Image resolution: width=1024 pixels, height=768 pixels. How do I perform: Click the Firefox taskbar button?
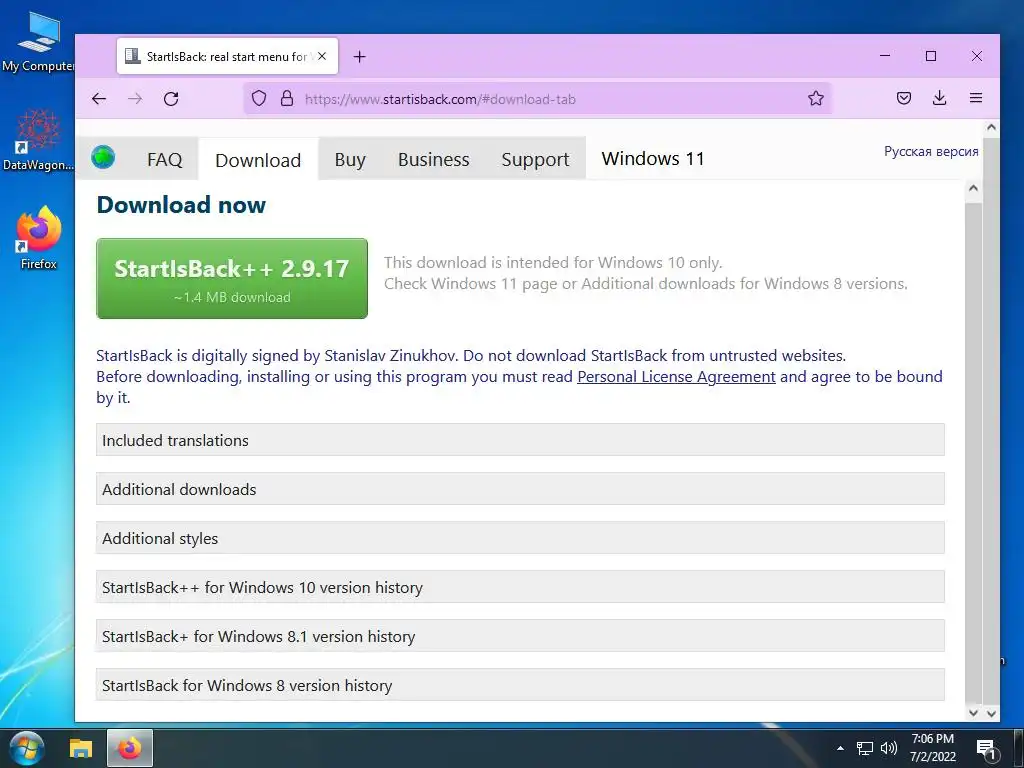click(x=130, y=748)
